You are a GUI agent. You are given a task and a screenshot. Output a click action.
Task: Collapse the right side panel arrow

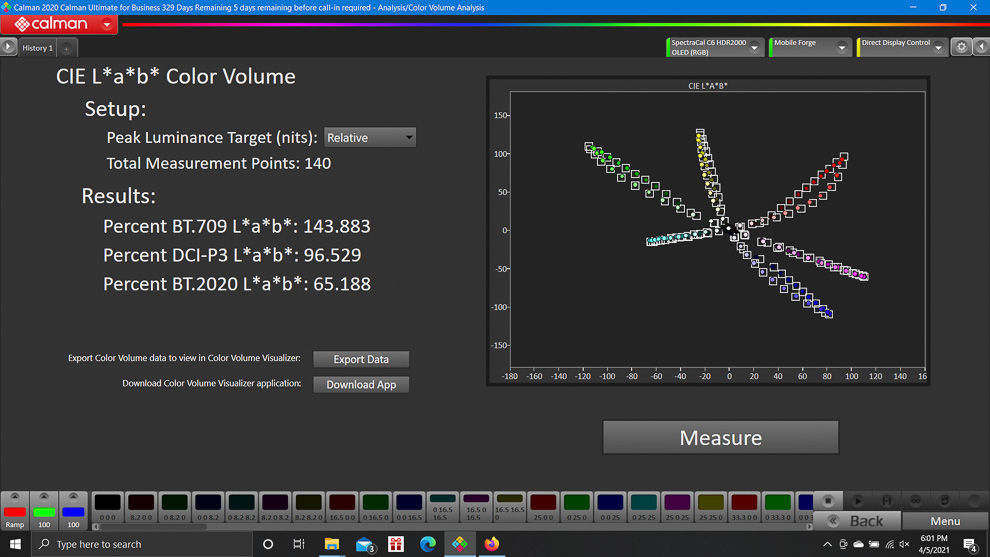[x=981, y=47]
